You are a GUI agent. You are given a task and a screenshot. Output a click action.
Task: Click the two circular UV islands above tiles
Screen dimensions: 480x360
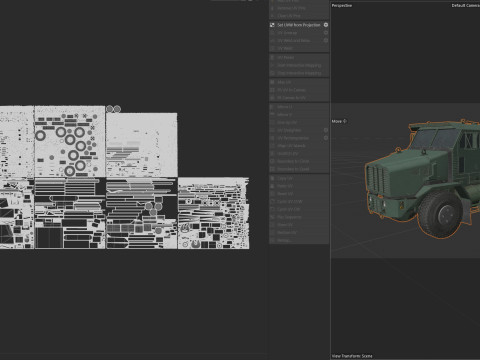(113, 109)
